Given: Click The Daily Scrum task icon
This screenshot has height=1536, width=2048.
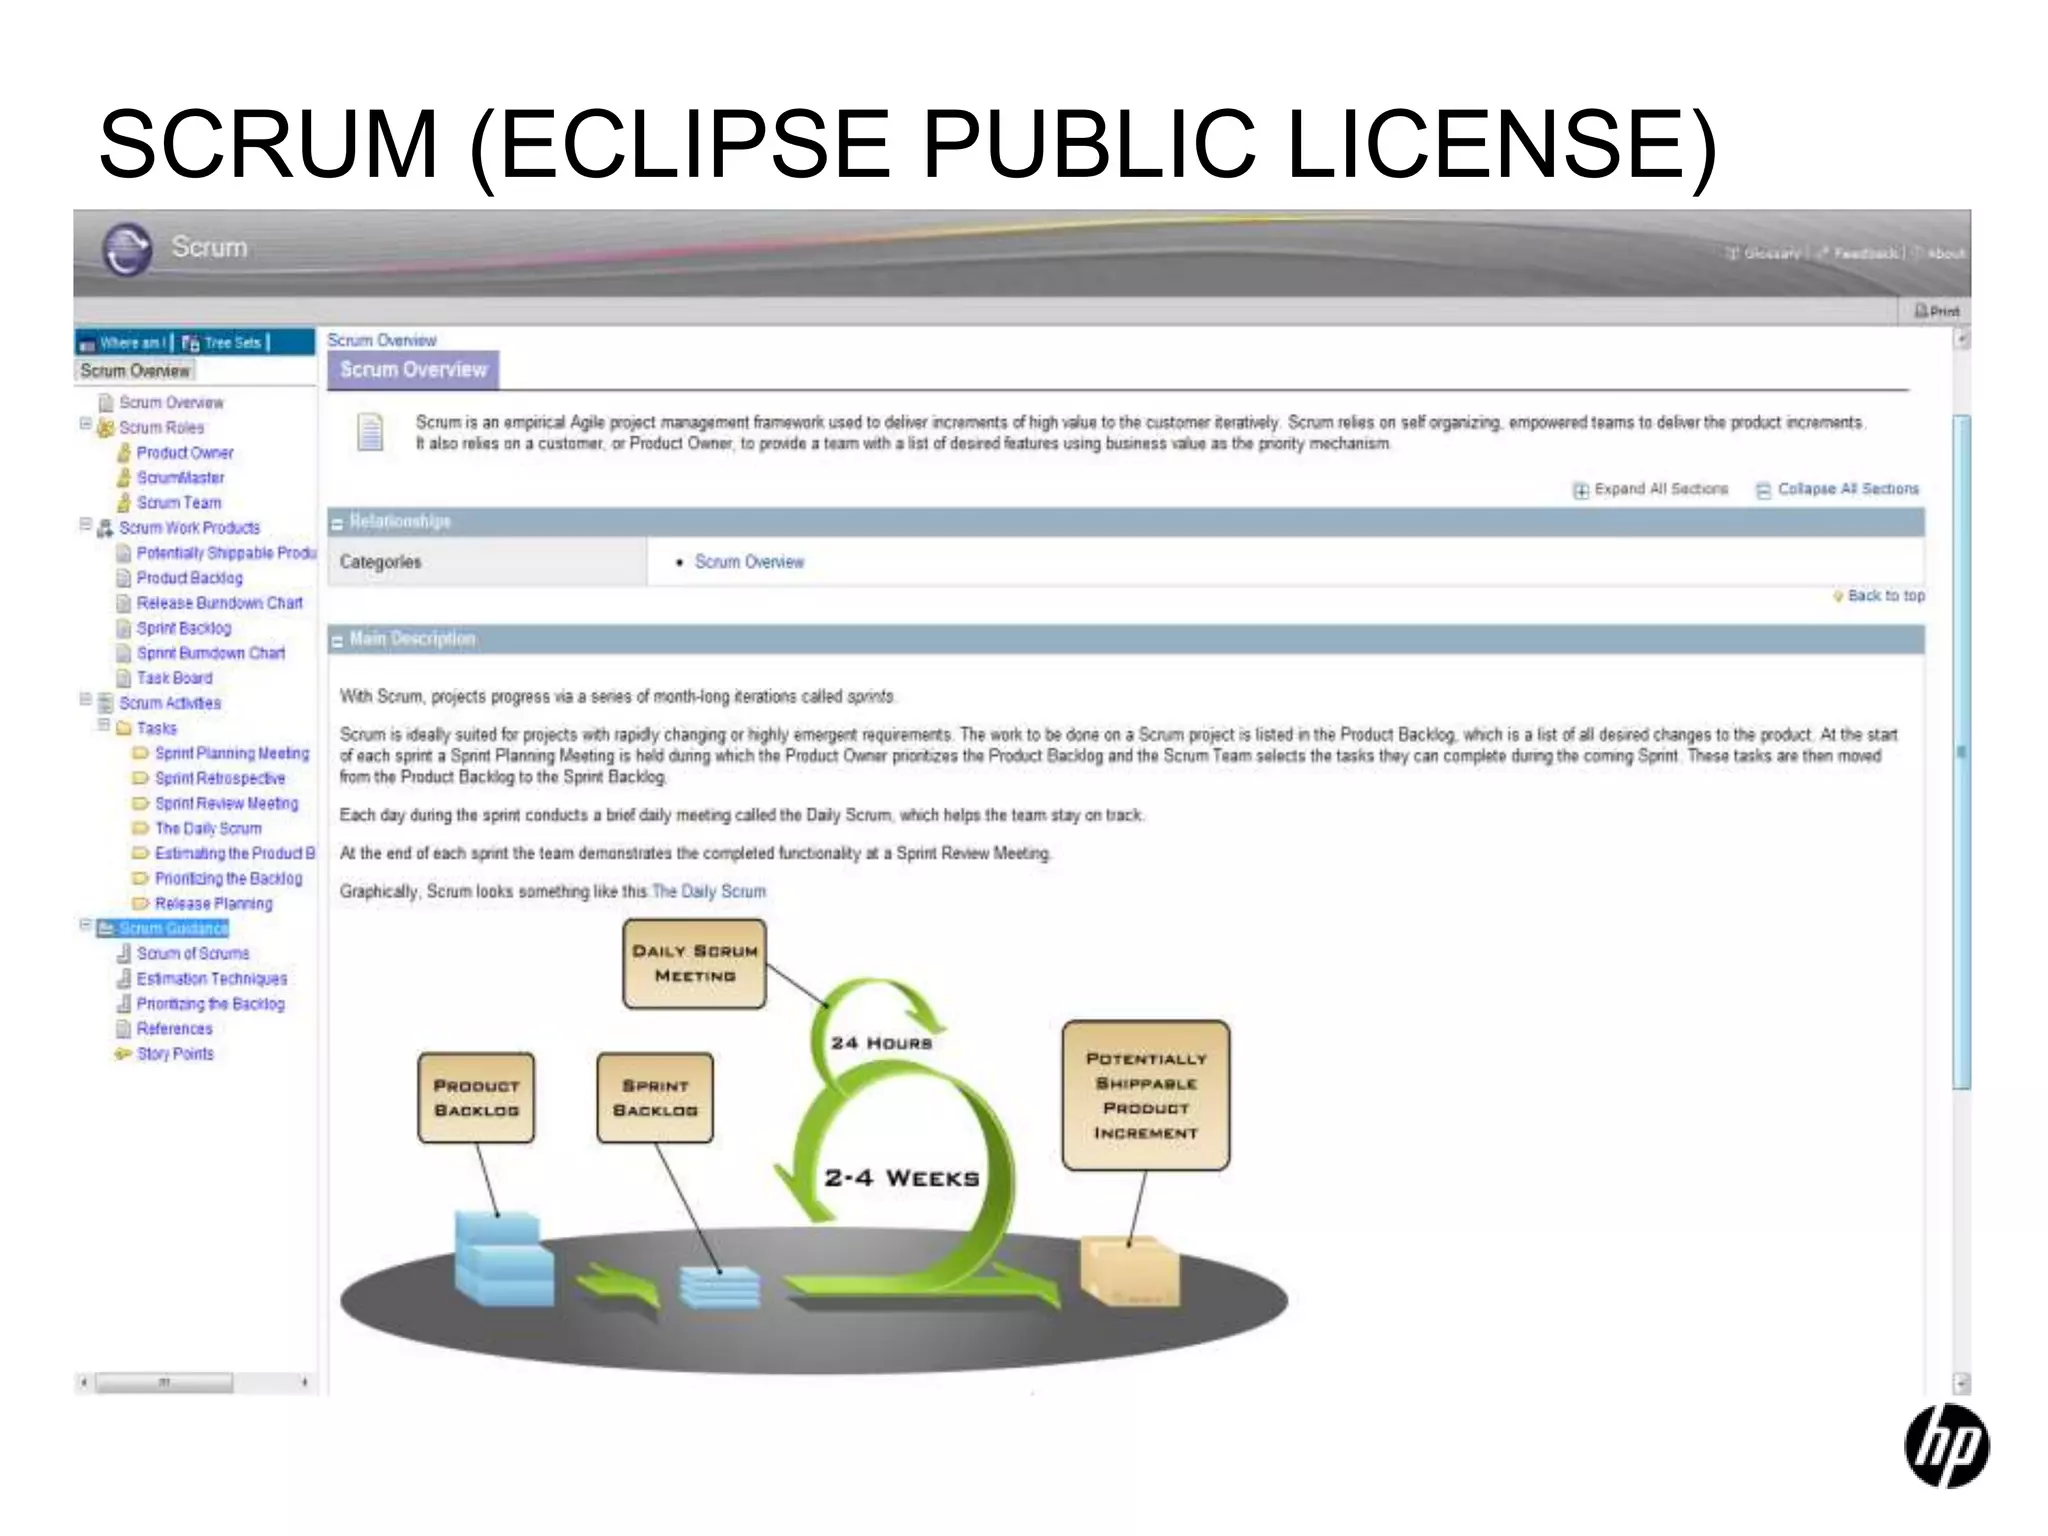Looking at the screenshot, I should (x=141, y=828).
